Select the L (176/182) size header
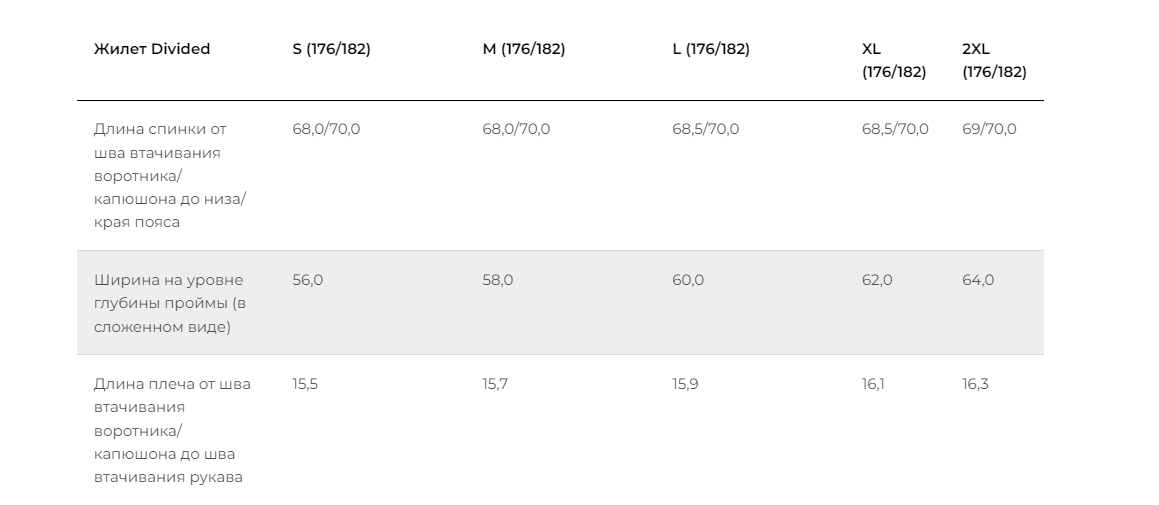 pyautogui.click(x=710, y=49)
